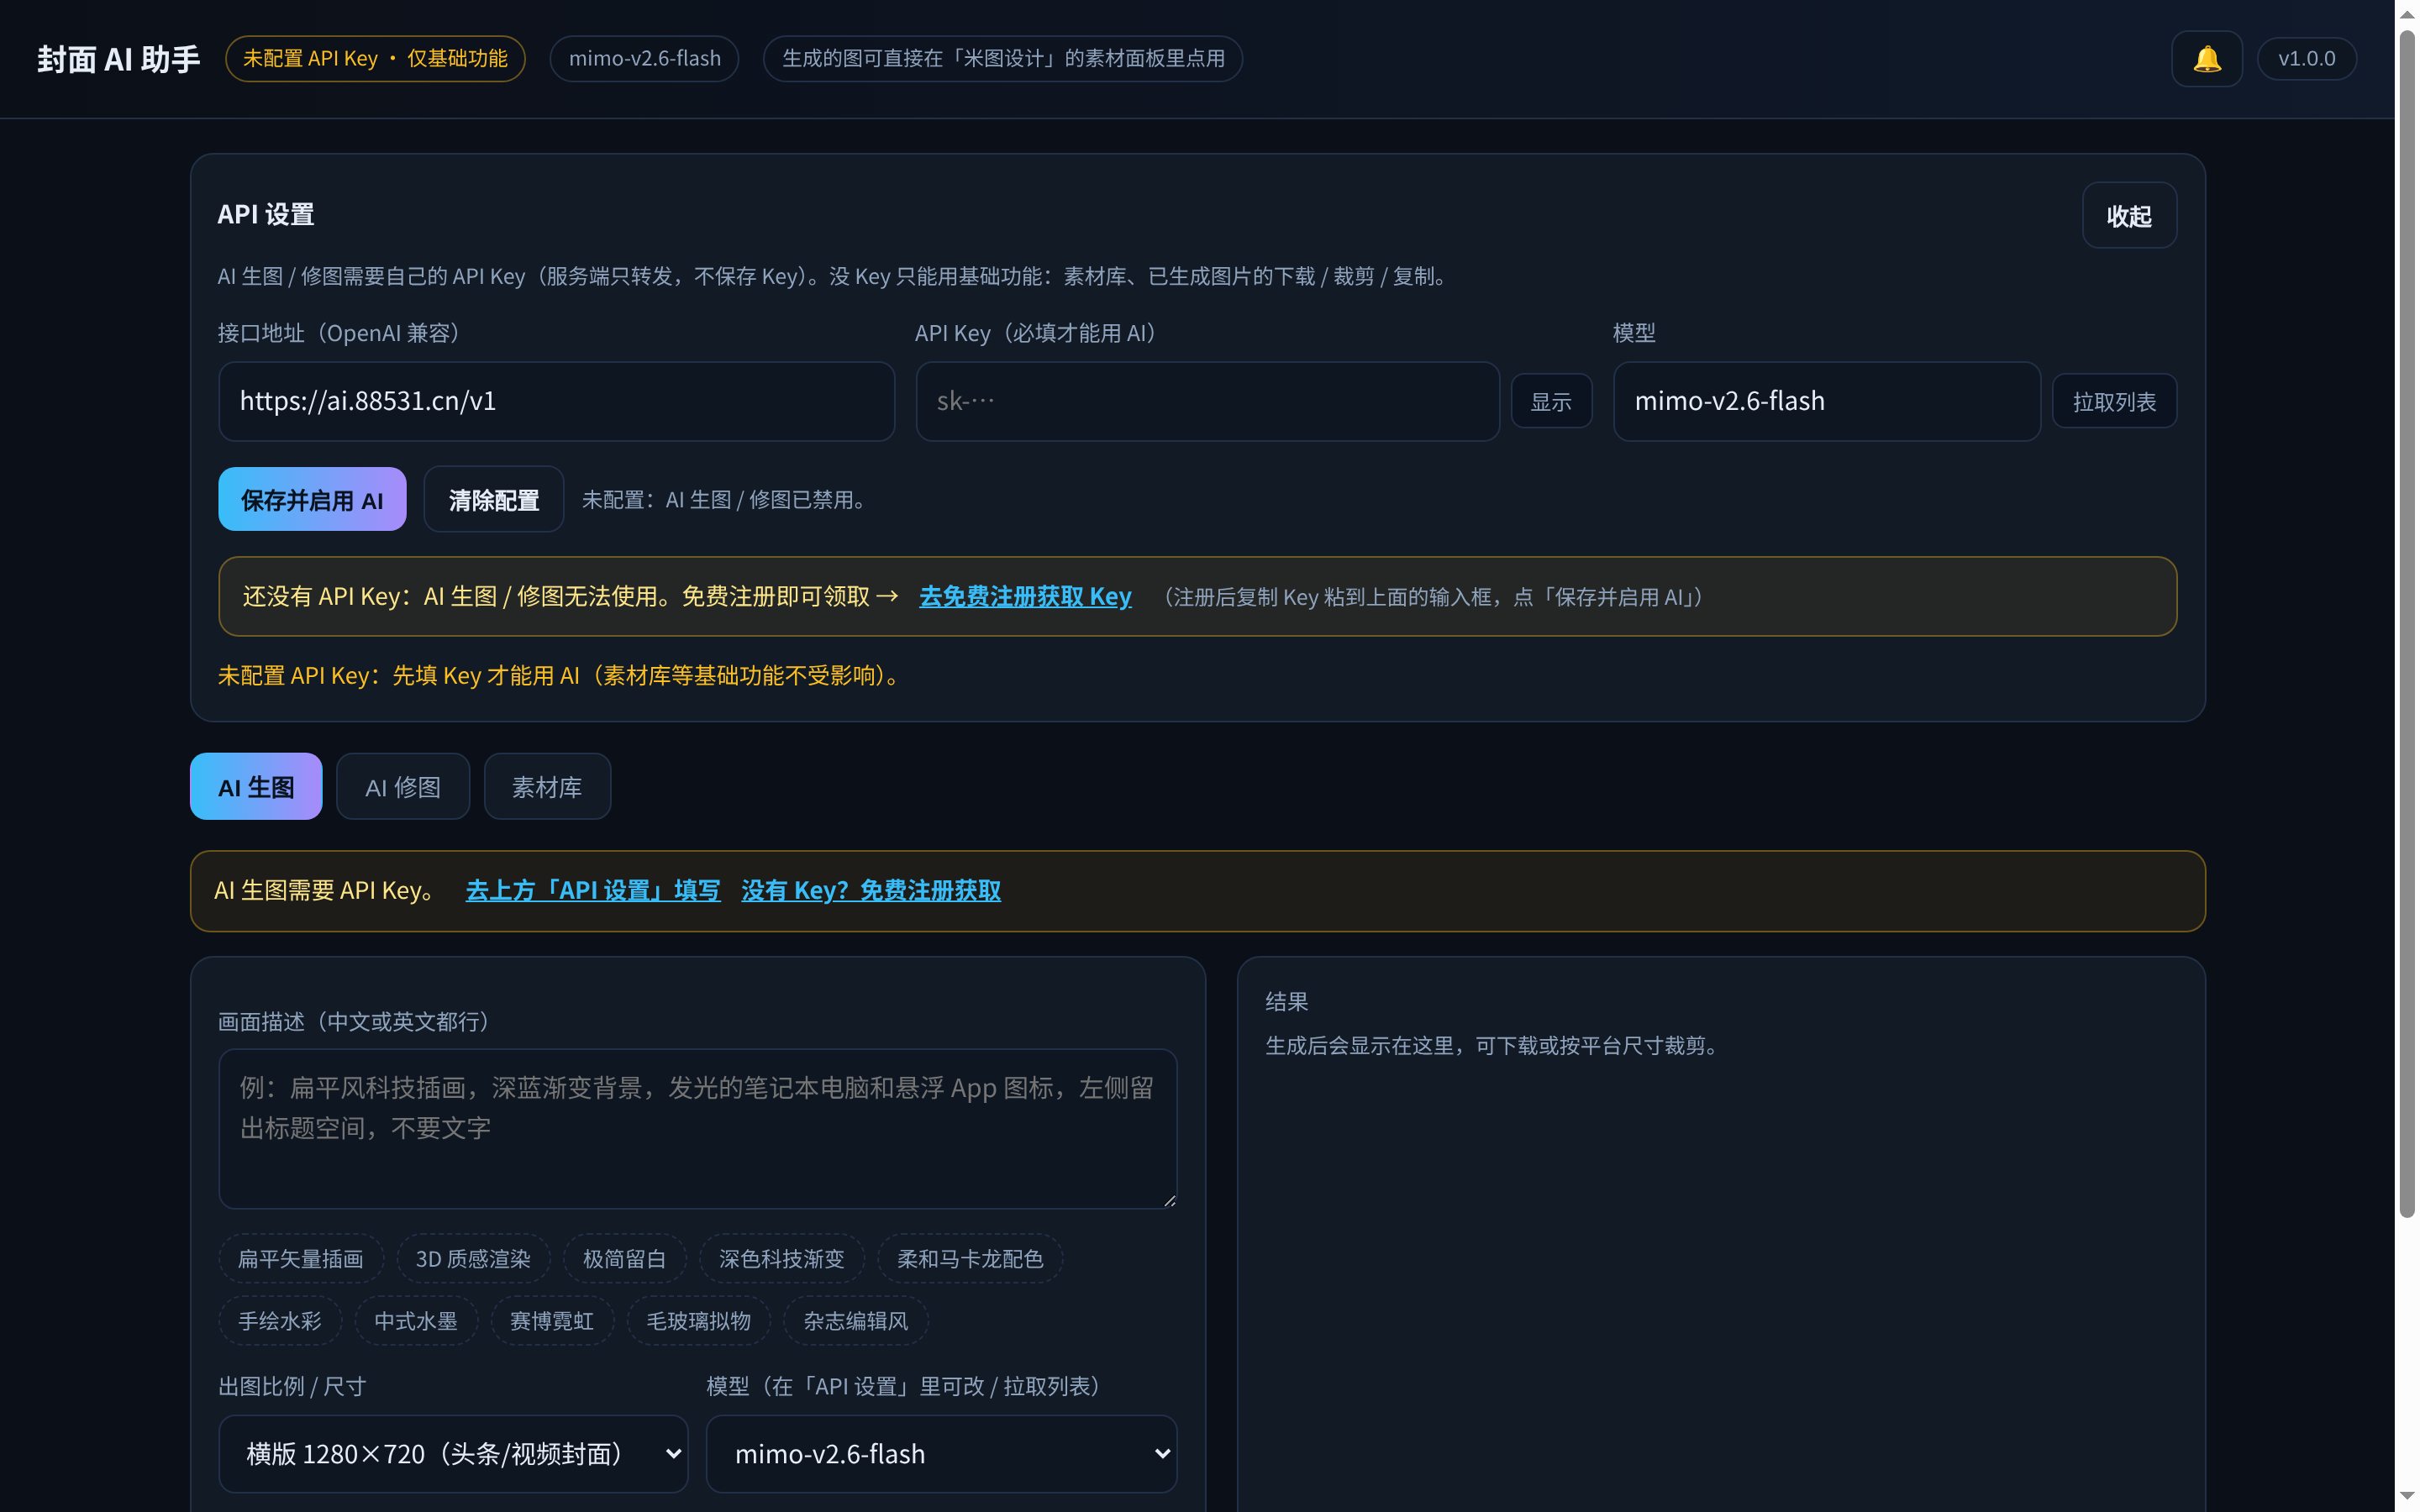Switch to the 素材库 tab

[547, 787]
